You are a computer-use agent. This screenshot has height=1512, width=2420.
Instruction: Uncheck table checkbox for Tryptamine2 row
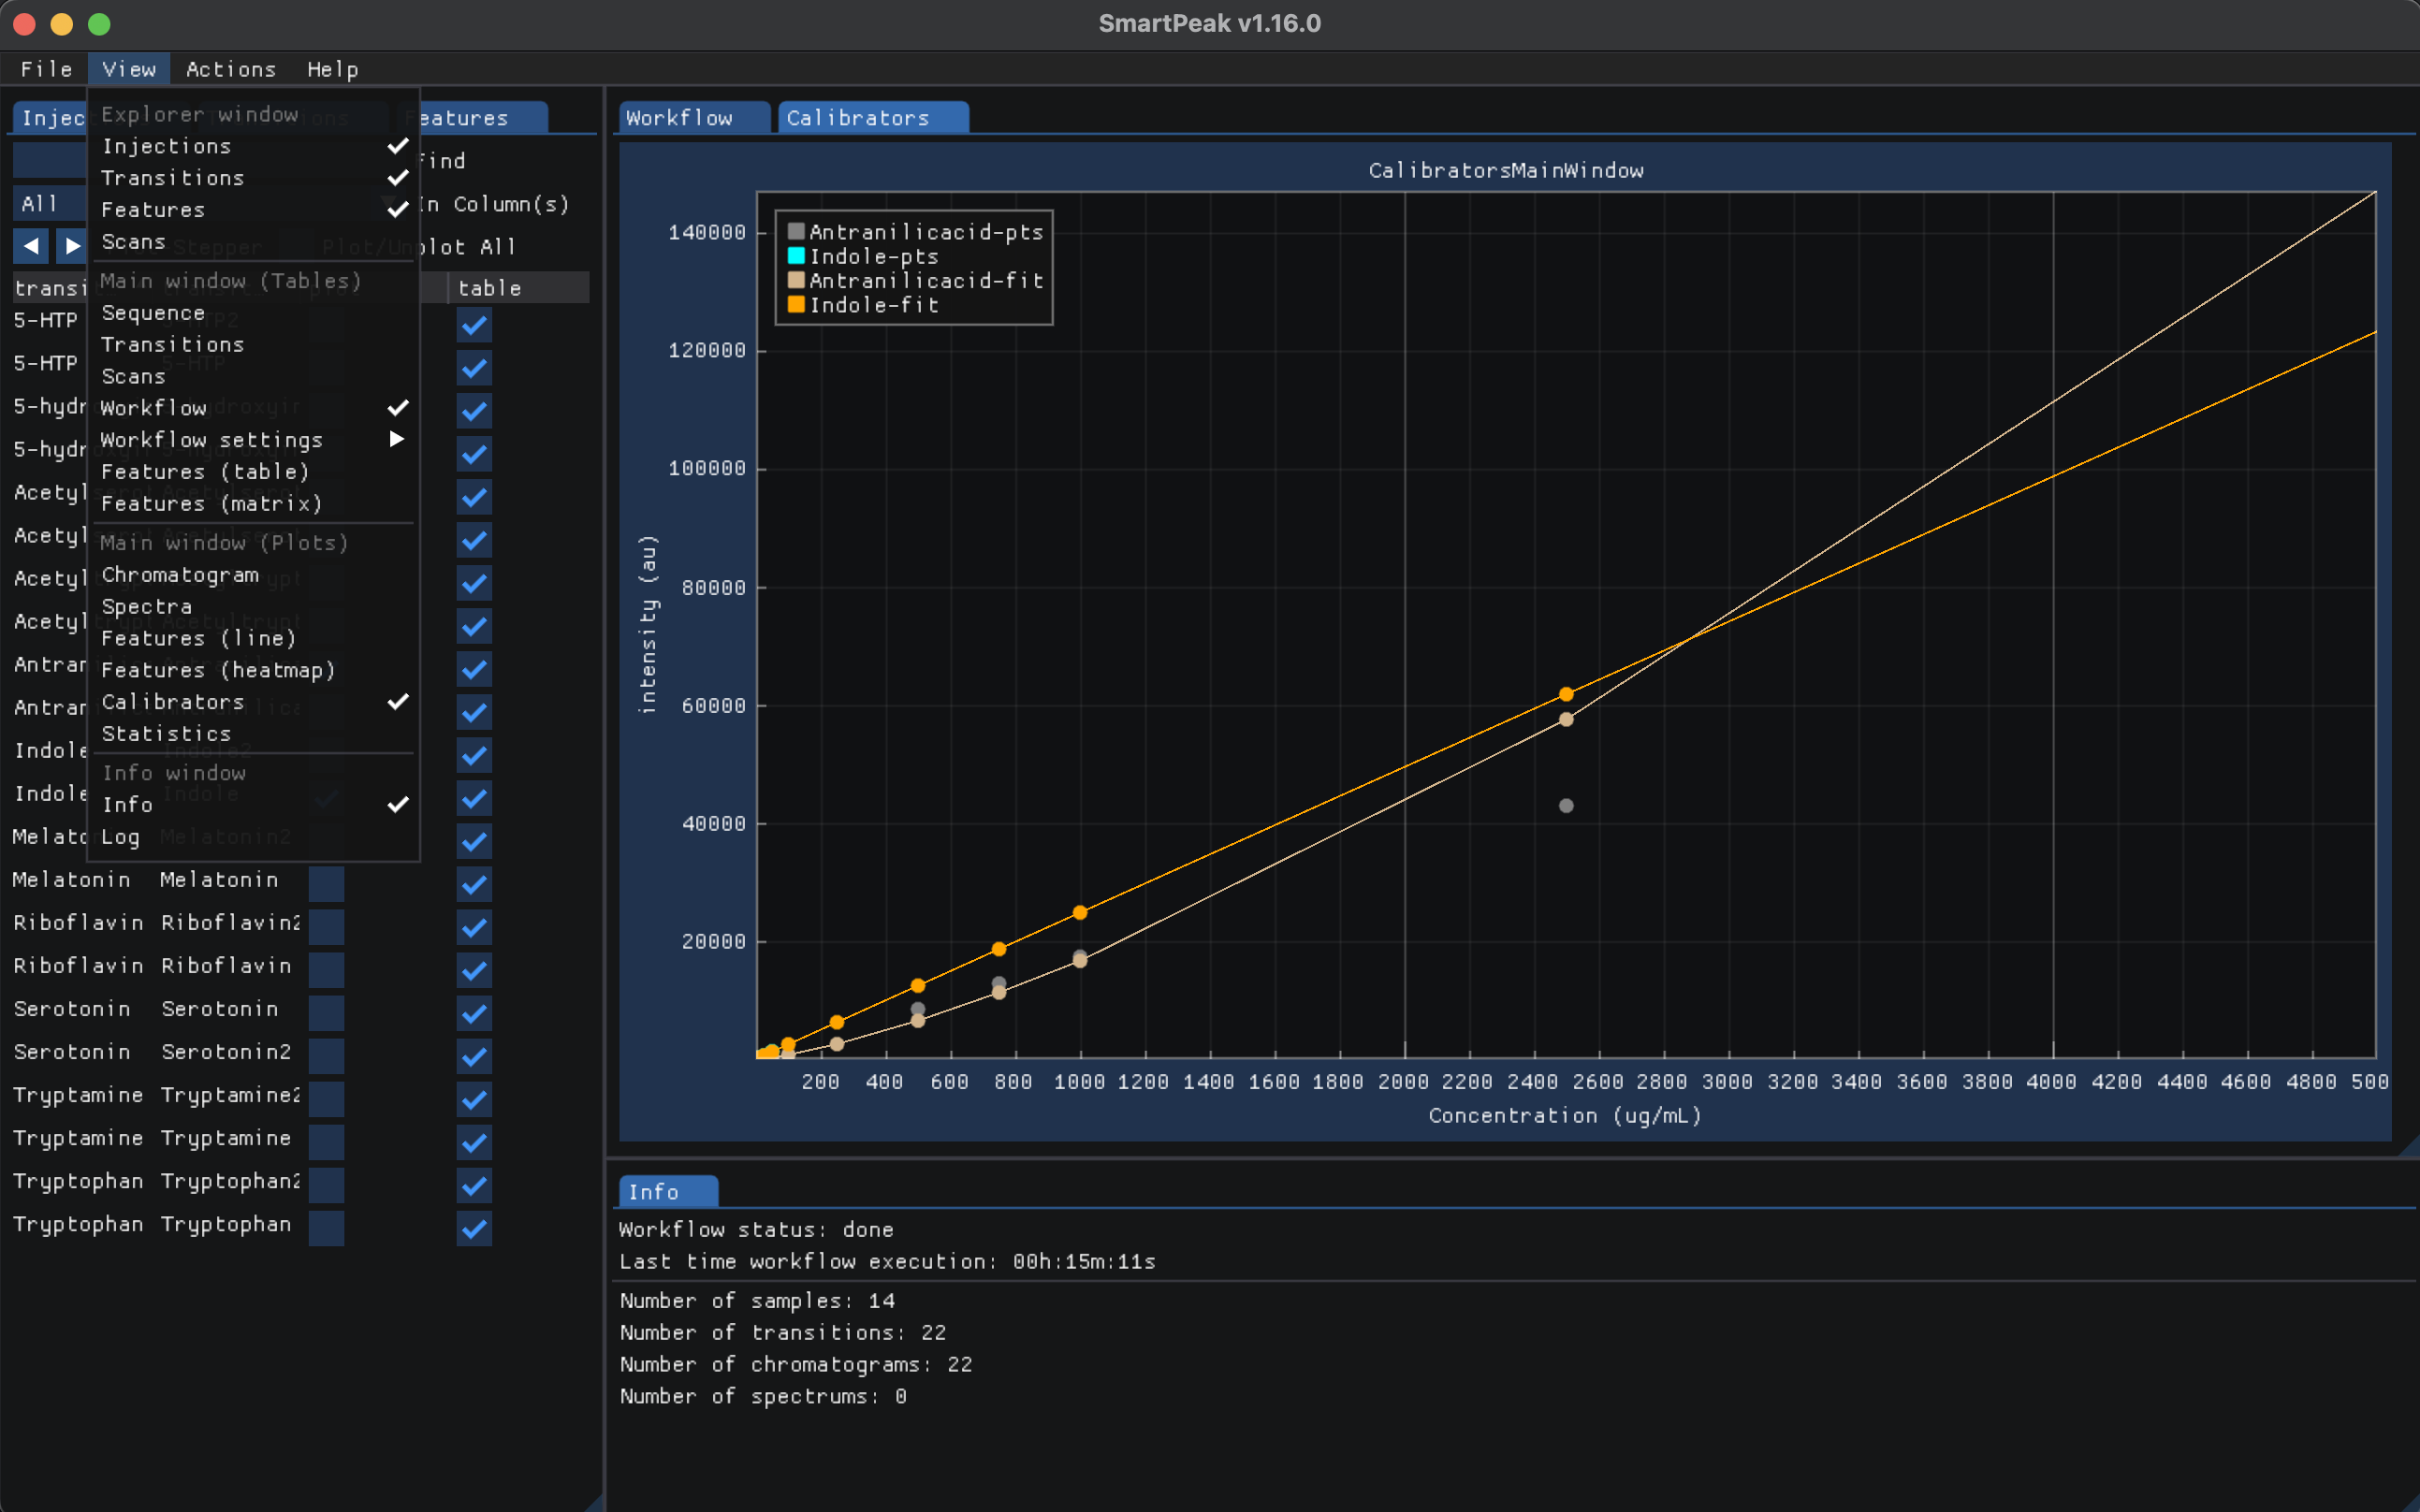pos(474,1100)
